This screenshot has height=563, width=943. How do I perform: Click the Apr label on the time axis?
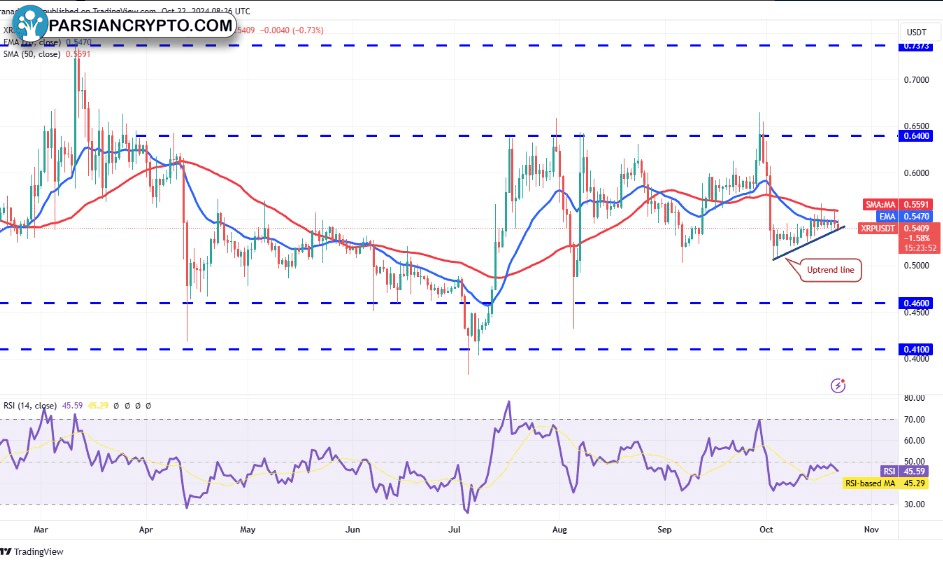146,530
